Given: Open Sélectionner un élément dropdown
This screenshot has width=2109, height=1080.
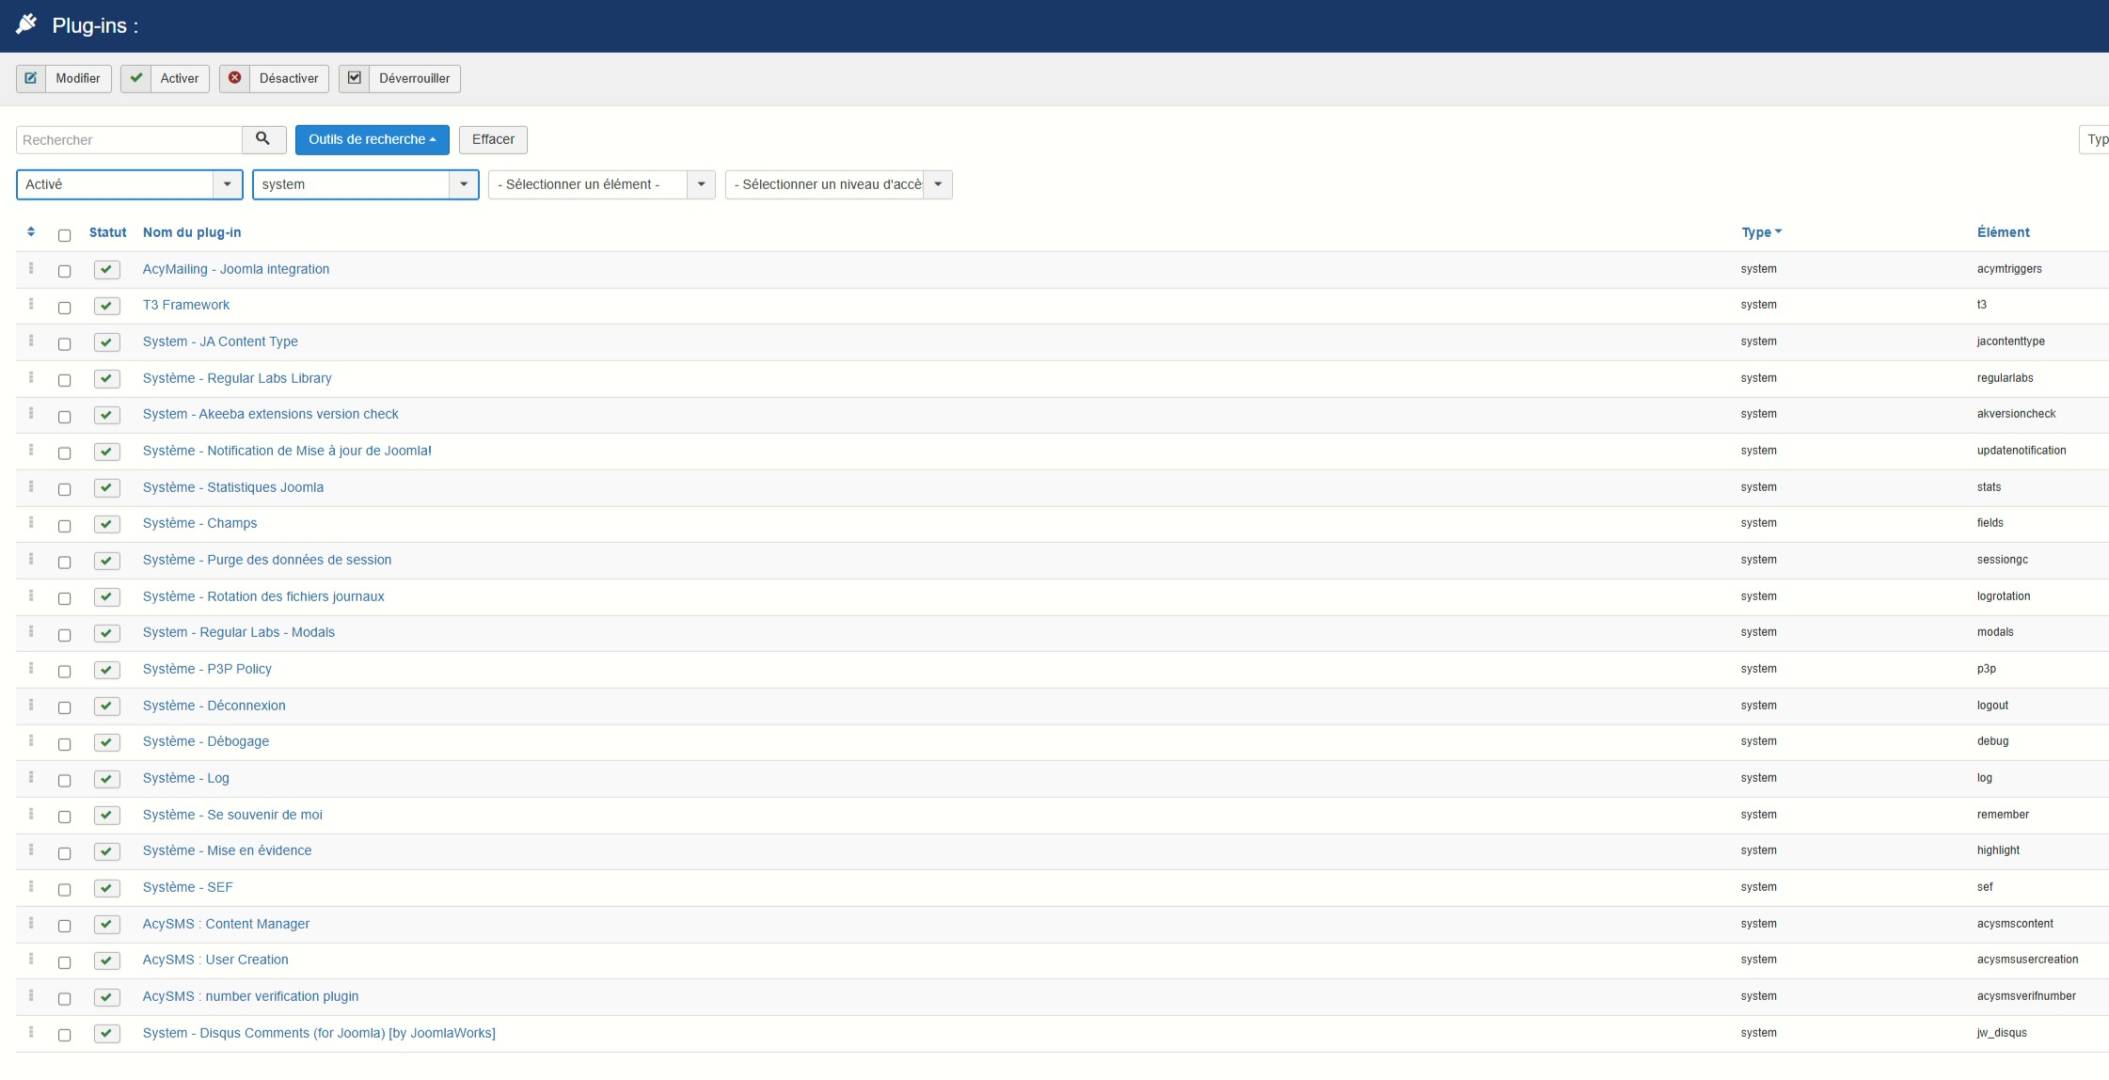Looking at the screenshot, I should pos(601,184).
